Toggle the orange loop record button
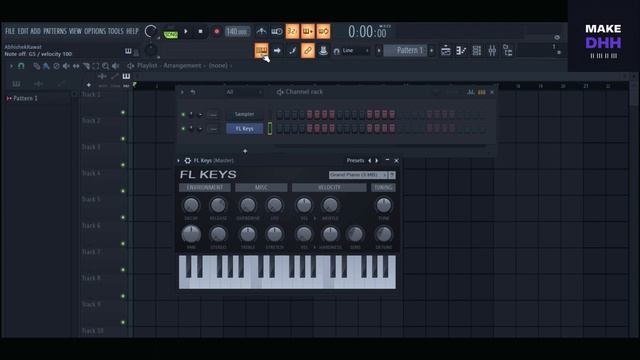The width and height of the screenshot is (640, 360). coord(323,31)
